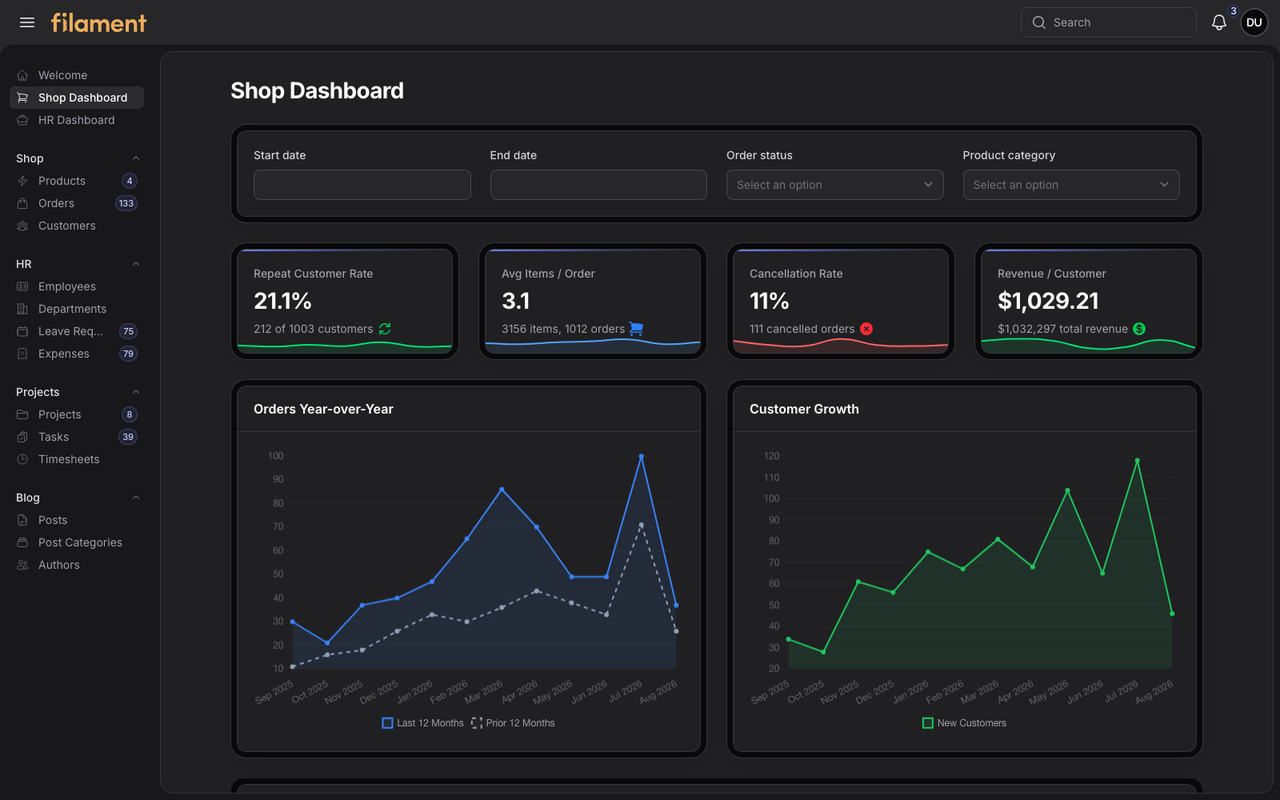
Task: Click the Repeat Customer Rate value 21.1%
Action: (x=283, y=301)
